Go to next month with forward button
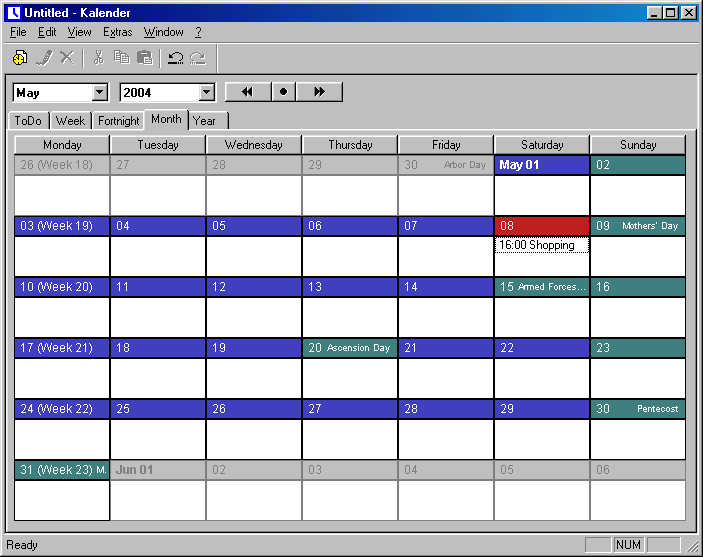 [319, 92]
